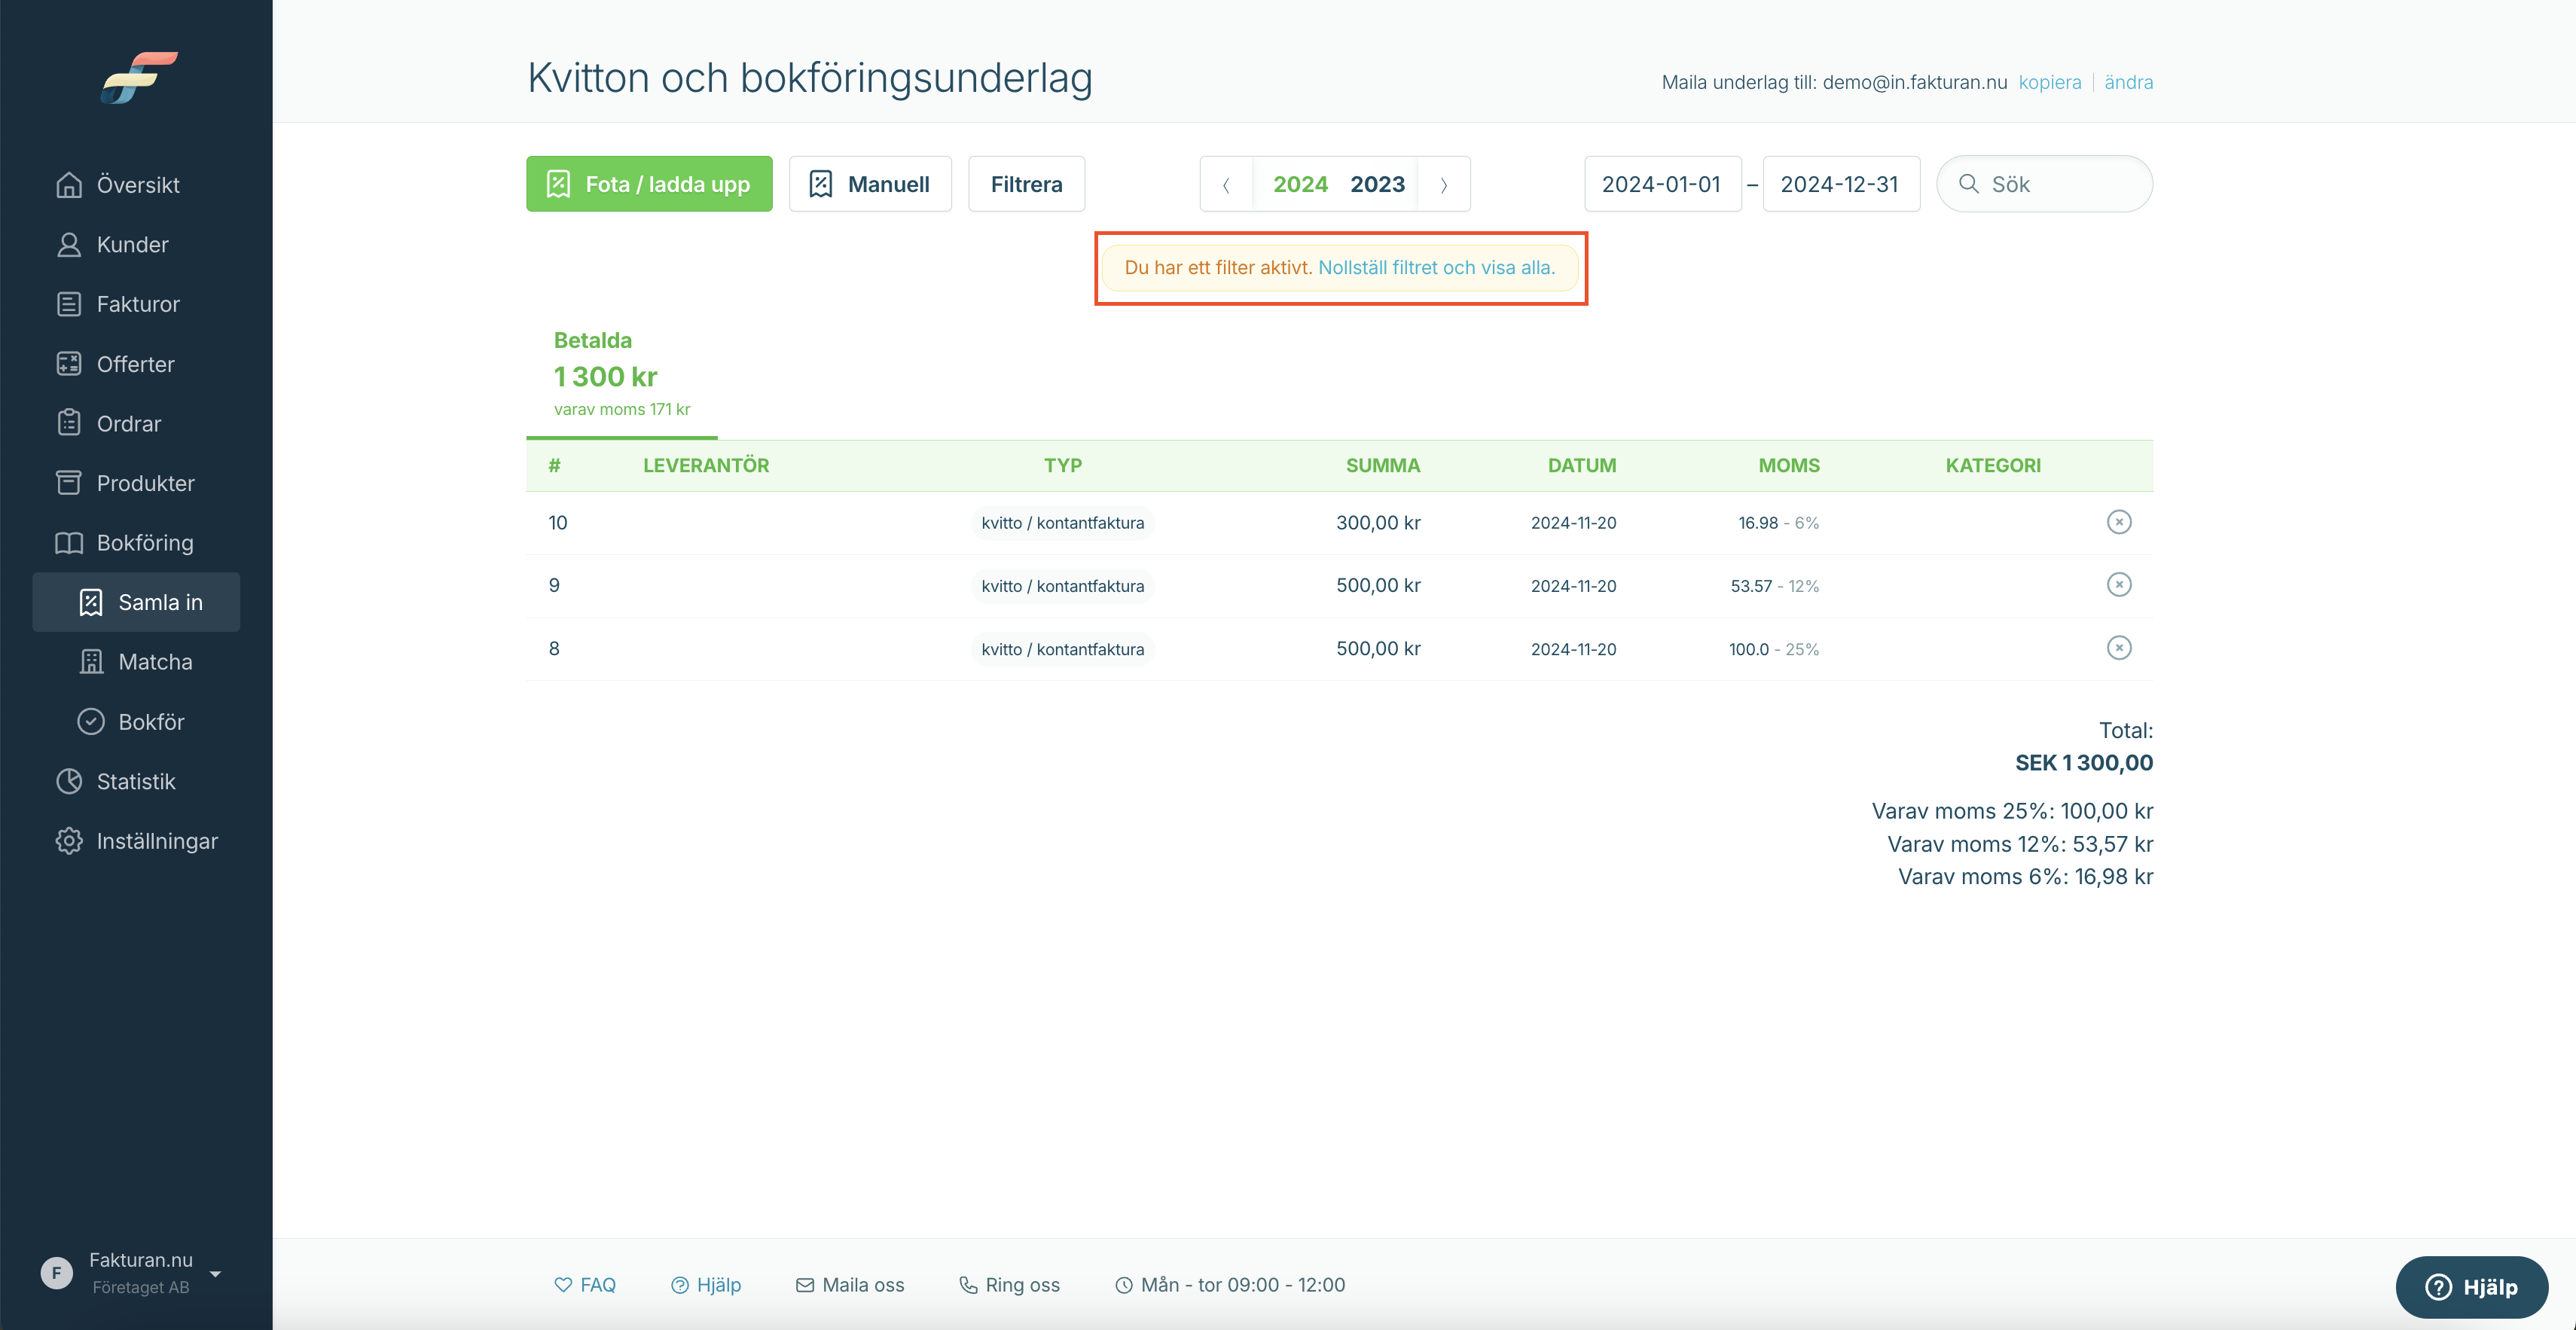Click the kopiera email link
This screenshot has height=1330, width=2576.
[x=2049, y=82]
